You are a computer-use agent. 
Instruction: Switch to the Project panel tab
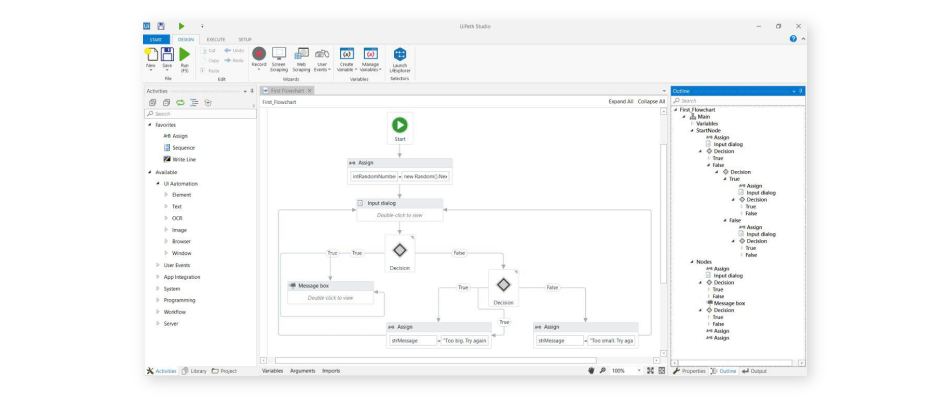[224, 371]
